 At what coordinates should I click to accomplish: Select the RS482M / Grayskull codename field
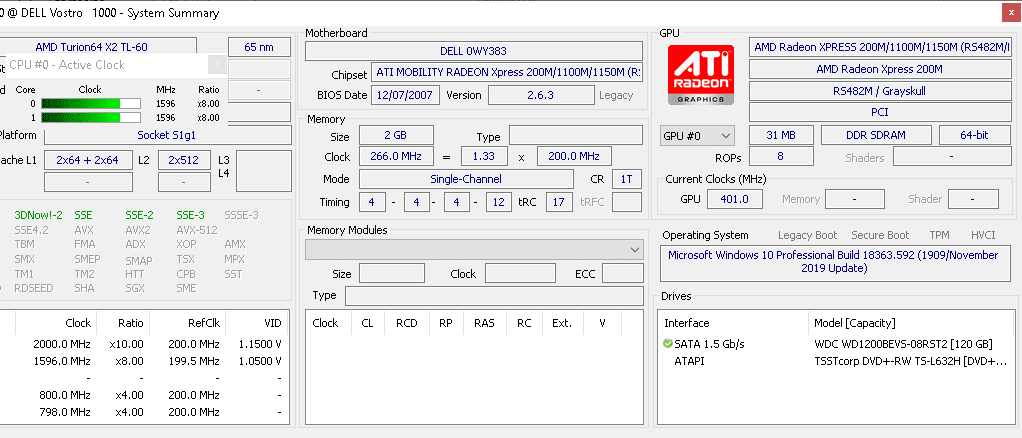tap(879, 91)
